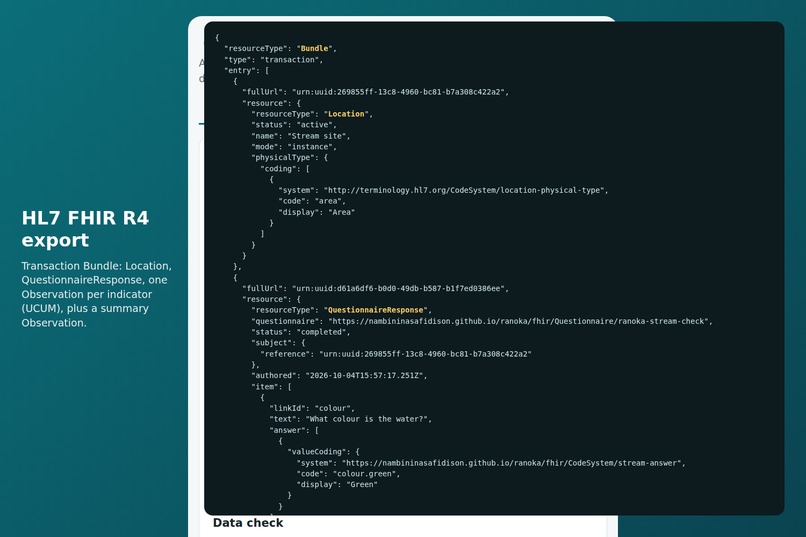806x537 pixels.
Task: Click the "physicalType": { line
Action: coord(289,158)
